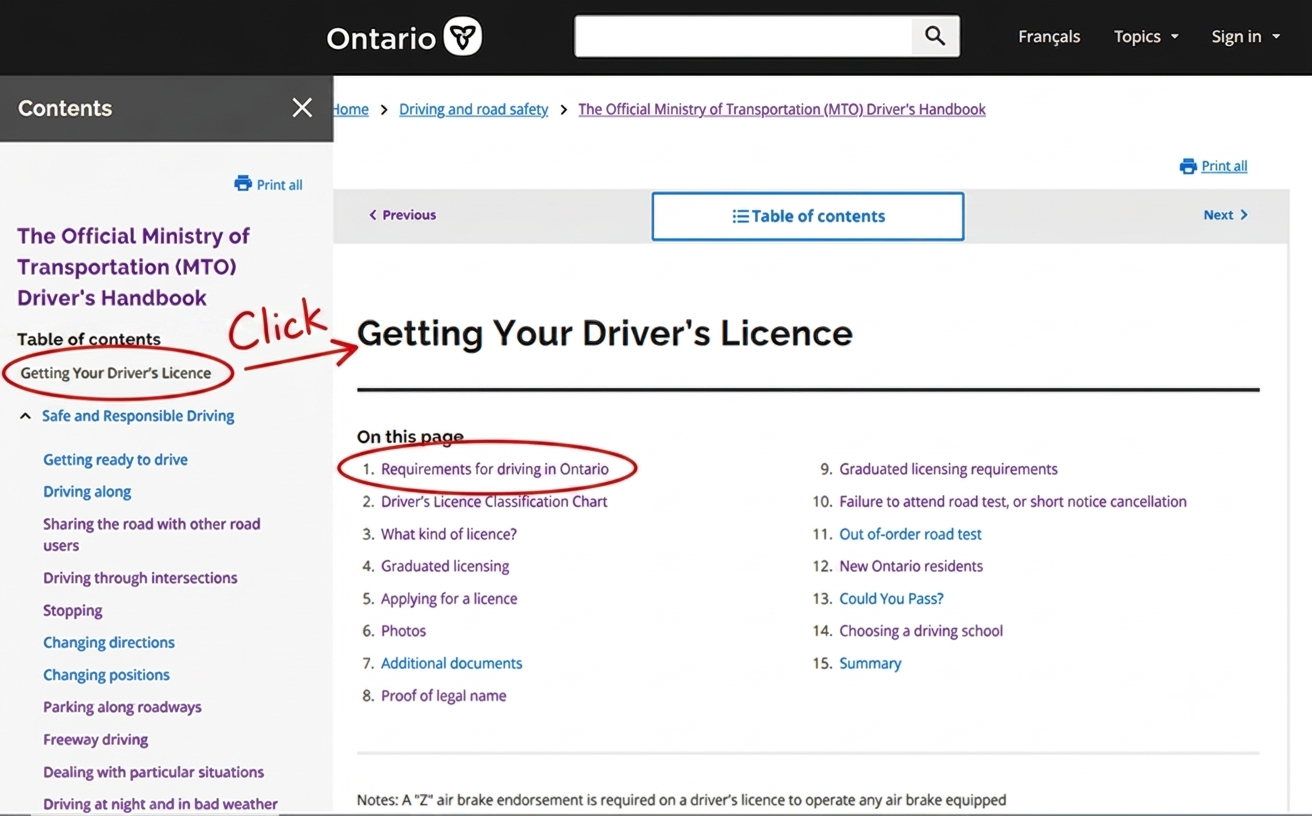Click the magnifying glass search button
The width and height of the screenshot is (1312, 816).
pyautogui.click(x=935, y=37)
